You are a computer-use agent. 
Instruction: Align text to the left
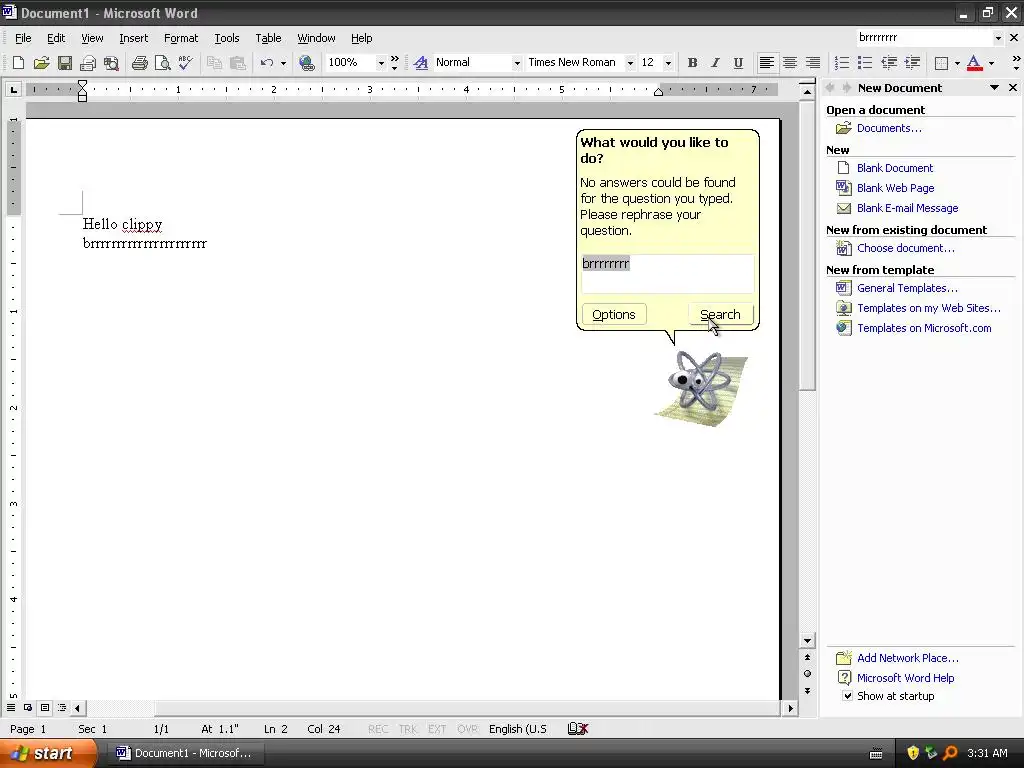tap(767, 63)
